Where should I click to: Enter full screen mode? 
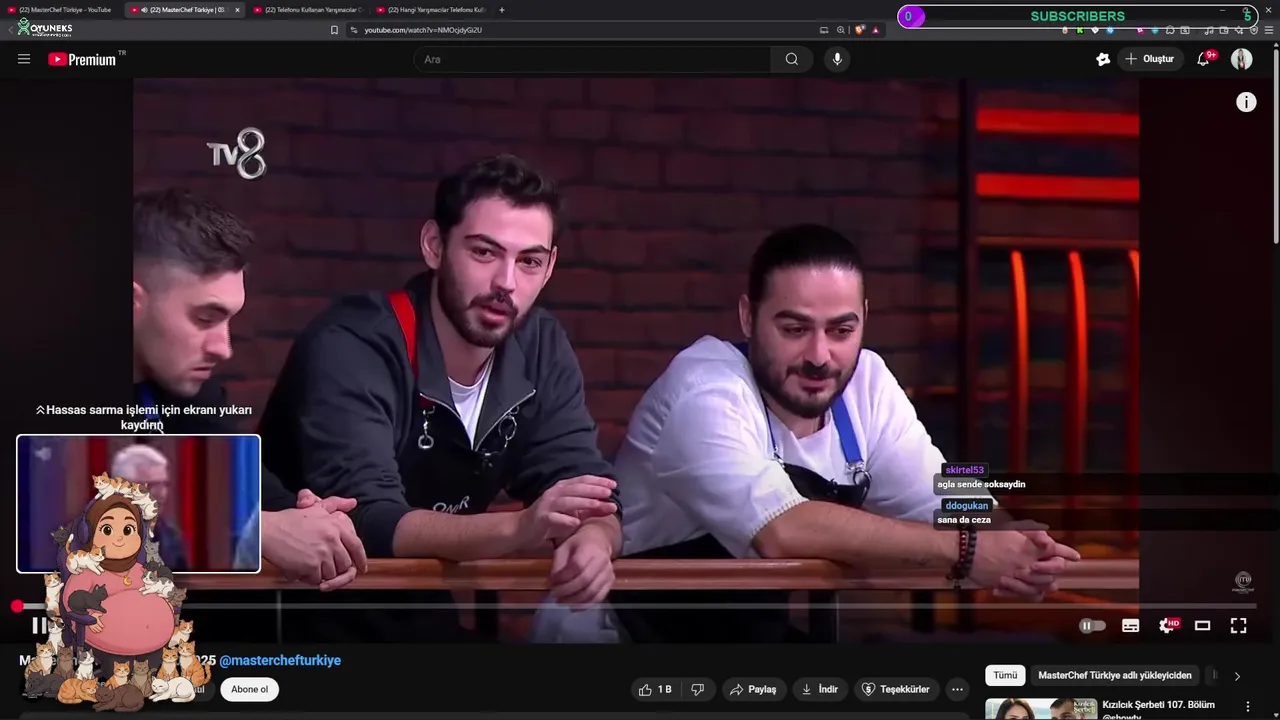[x=1238, y=626]
